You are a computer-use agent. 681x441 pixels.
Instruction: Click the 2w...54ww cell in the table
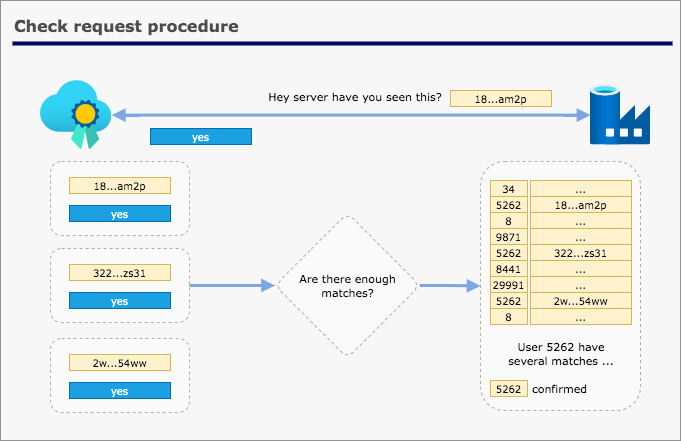pyautogui.click(x=581, y=301)
